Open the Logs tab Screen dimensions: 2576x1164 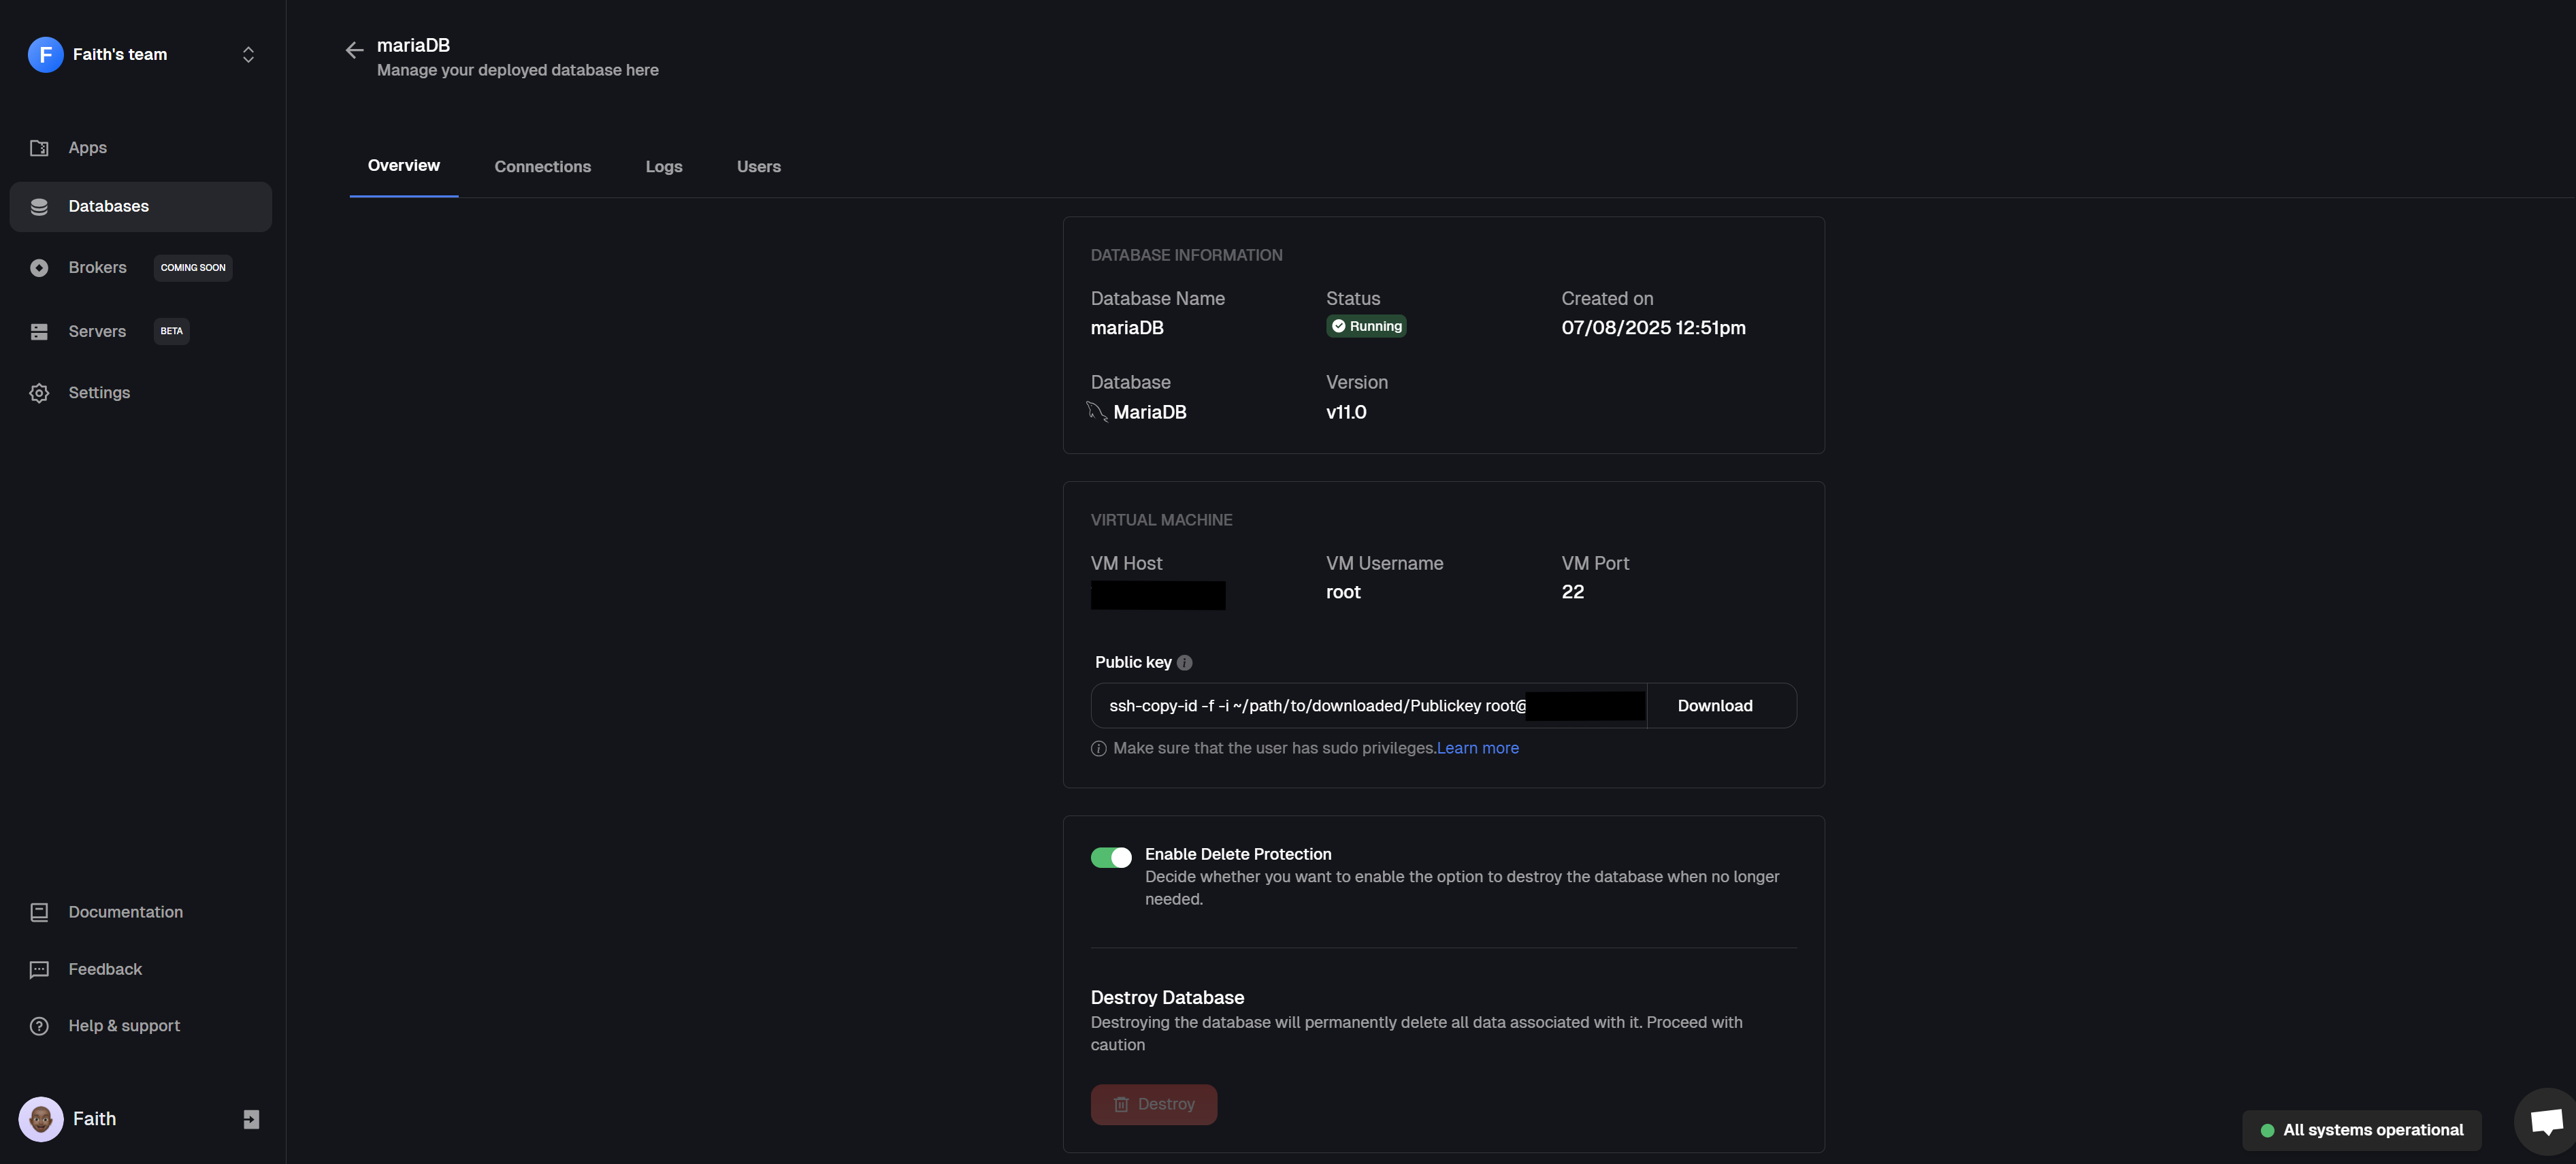(x=663, y=167)
